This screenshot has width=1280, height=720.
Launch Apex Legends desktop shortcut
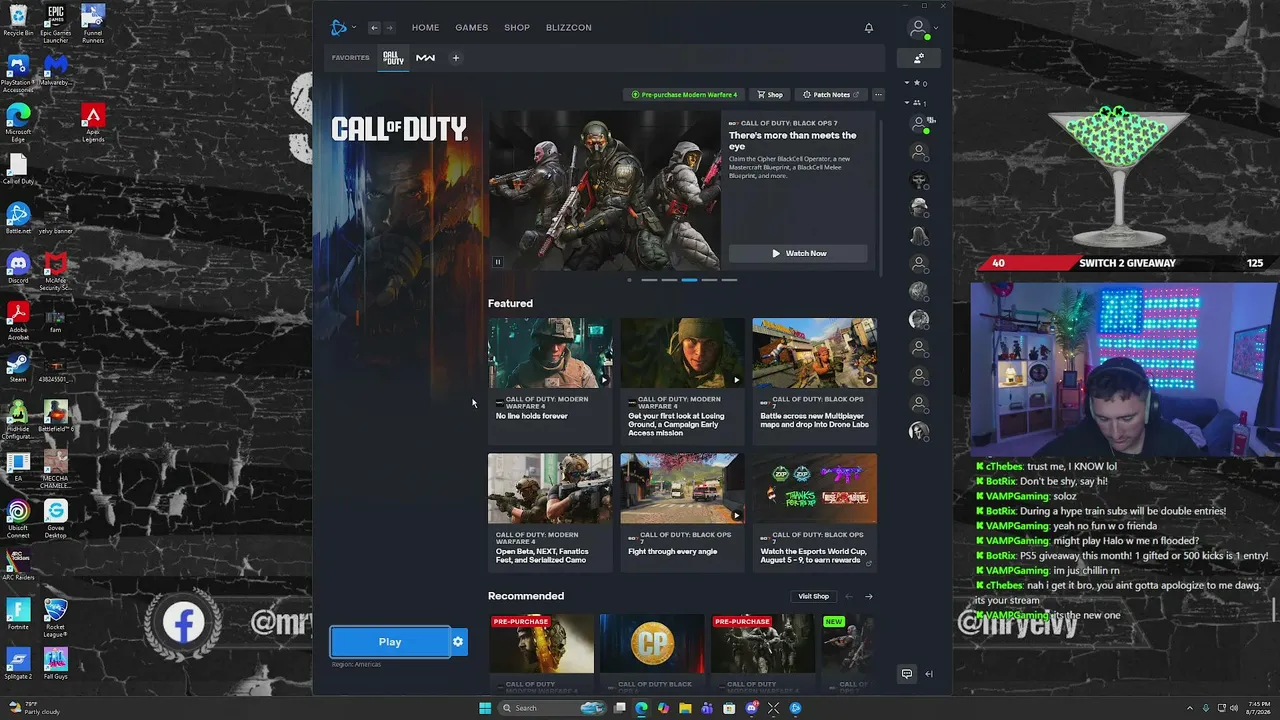tap(93, 124)
